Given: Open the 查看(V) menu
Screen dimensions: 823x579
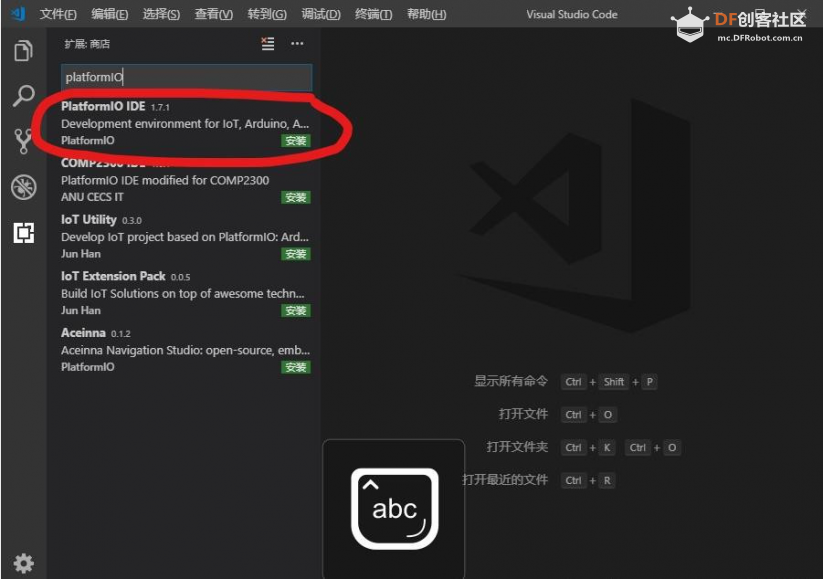Looking at the screenshot, I should [x=214, y=14].
